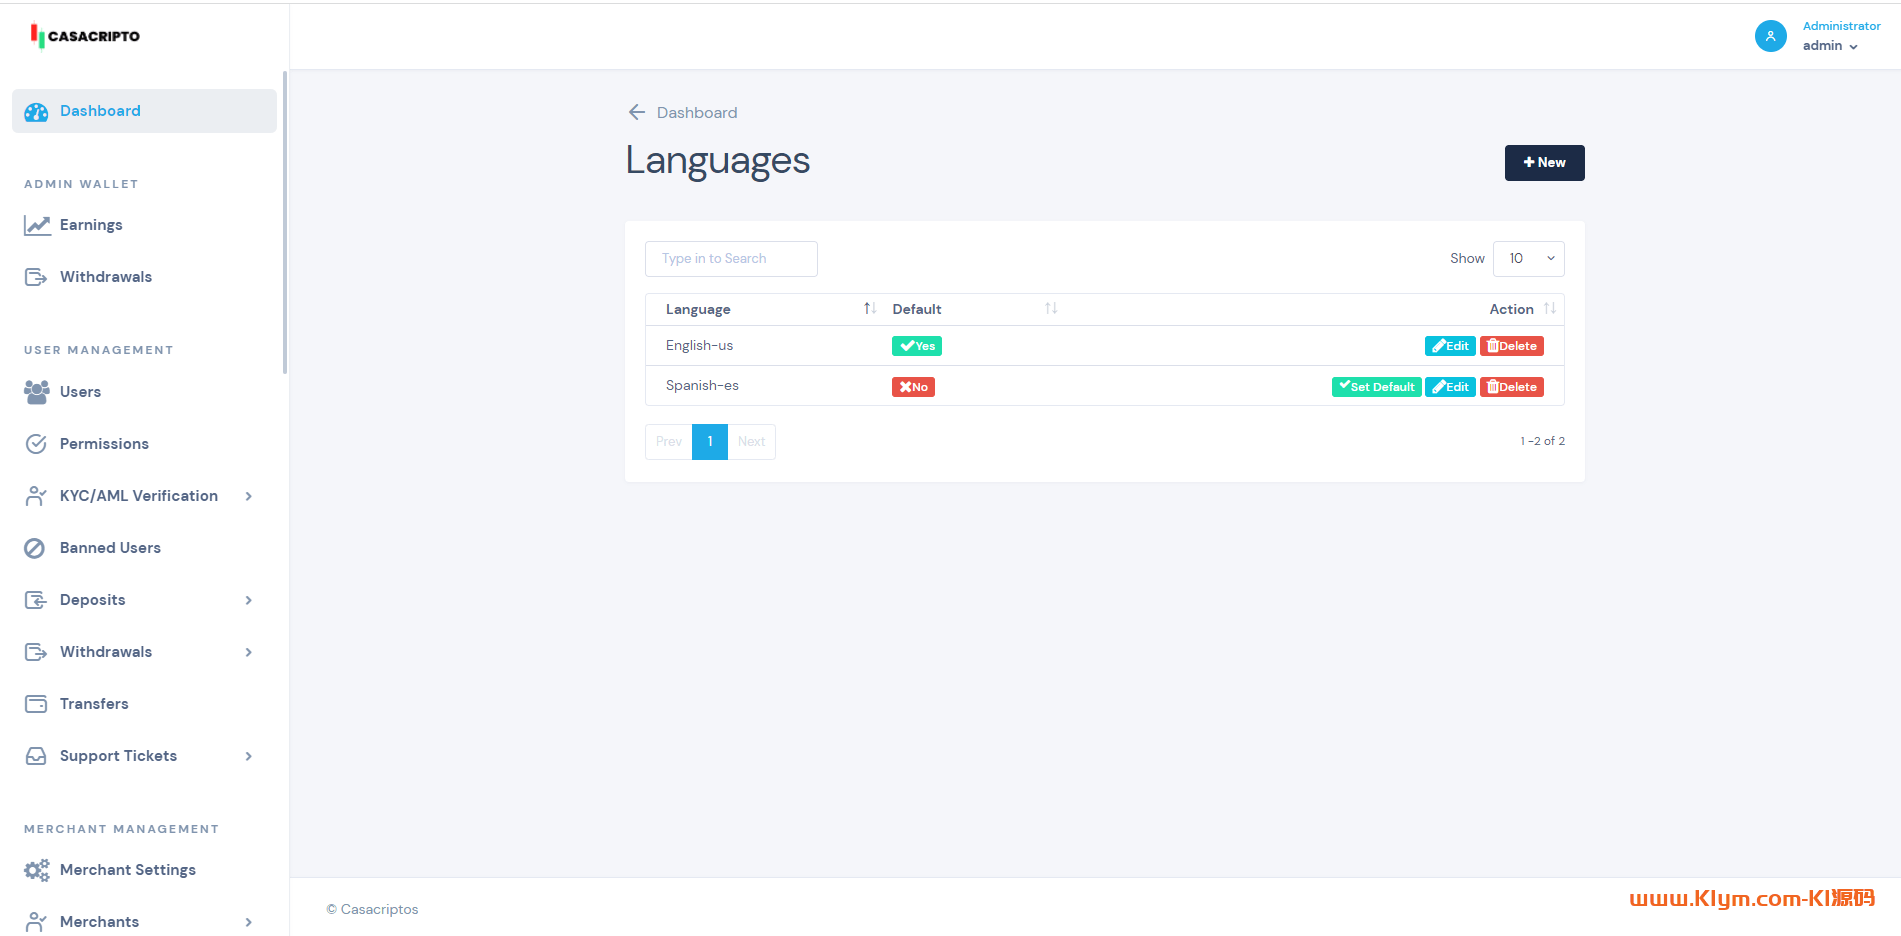Click the KYC/AML Verification person icon
The width and height of the screenshot is (1901, 936).
(36, 496)
